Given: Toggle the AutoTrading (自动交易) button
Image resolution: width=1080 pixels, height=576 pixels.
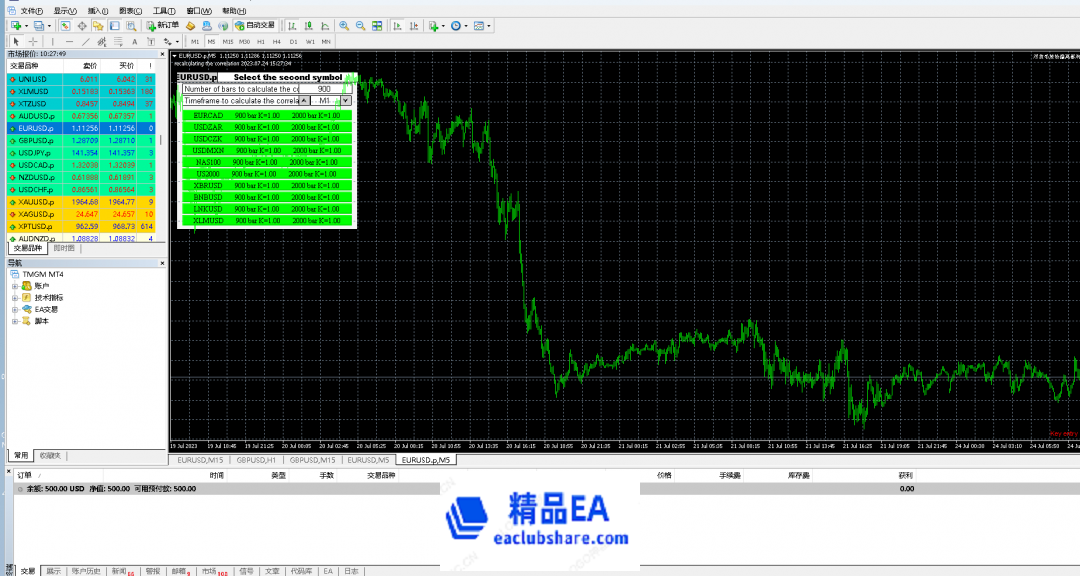Looking at the screenshot, I should click(254, 25).
